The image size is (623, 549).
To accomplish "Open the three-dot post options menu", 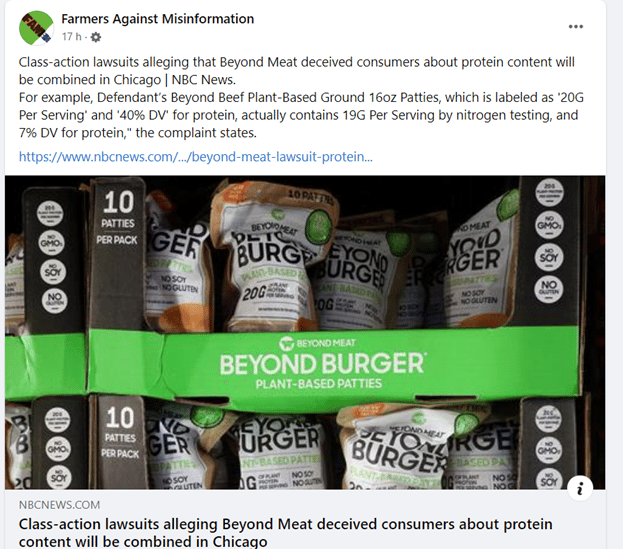I will 575,27.
